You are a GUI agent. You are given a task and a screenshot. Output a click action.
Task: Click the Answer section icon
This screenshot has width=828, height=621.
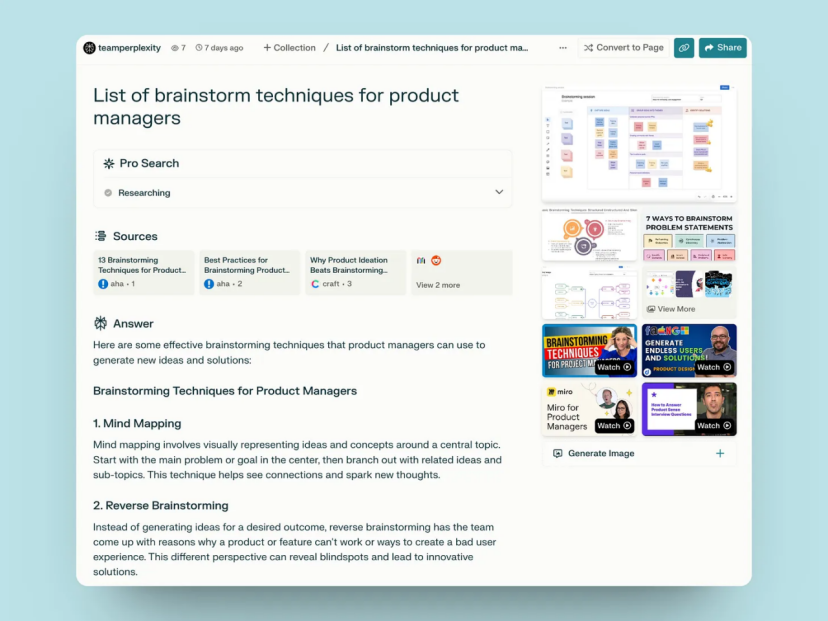(100, 323)
